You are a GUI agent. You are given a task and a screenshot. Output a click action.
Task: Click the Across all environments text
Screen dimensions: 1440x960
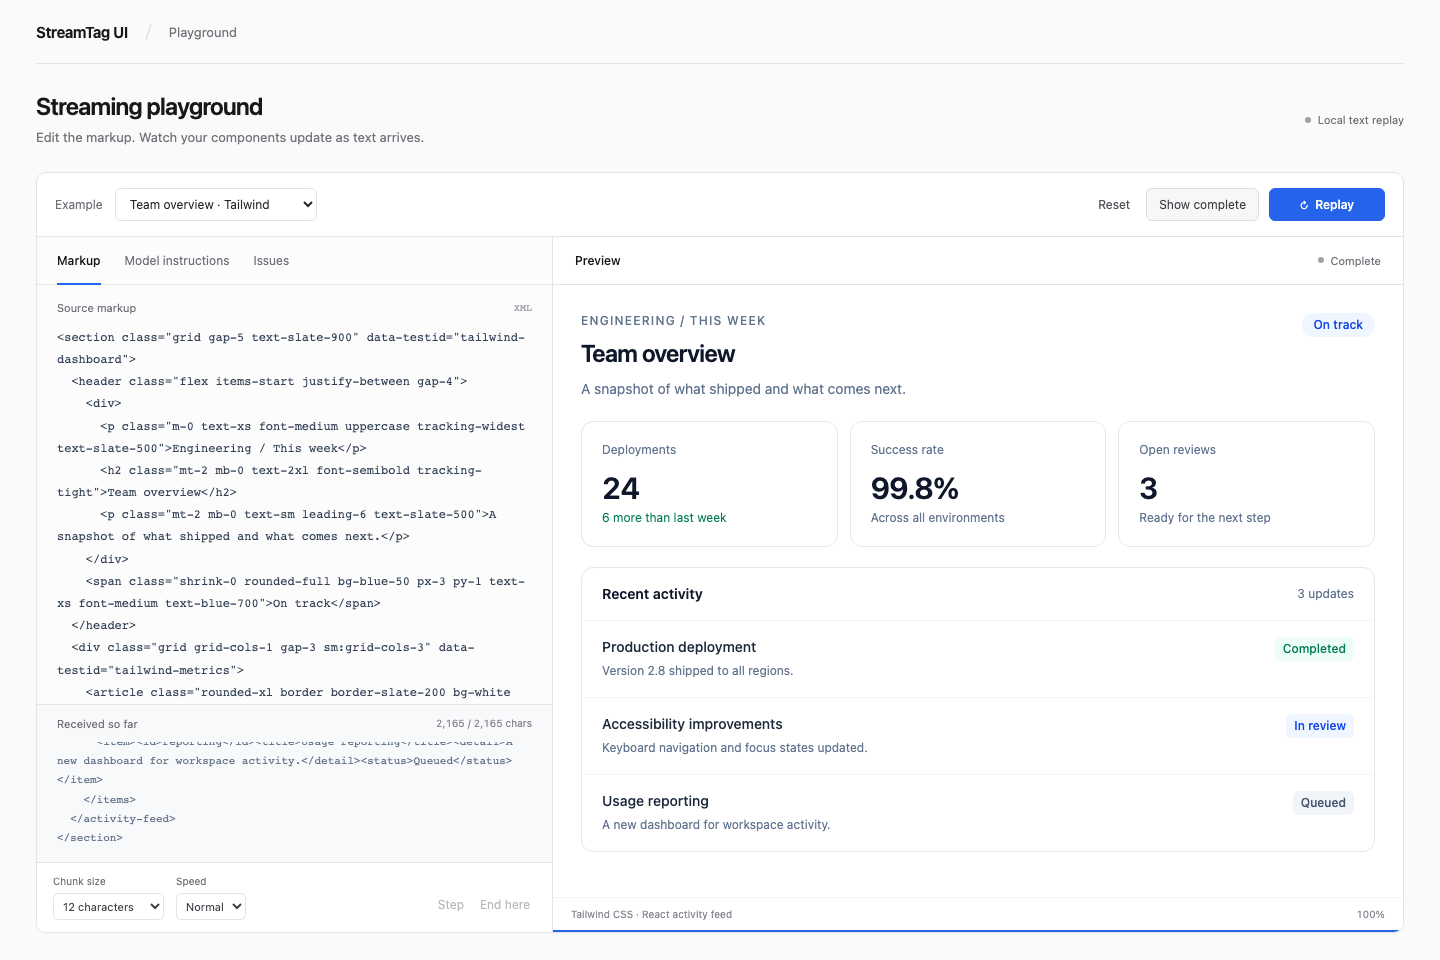tap(937, 518)
